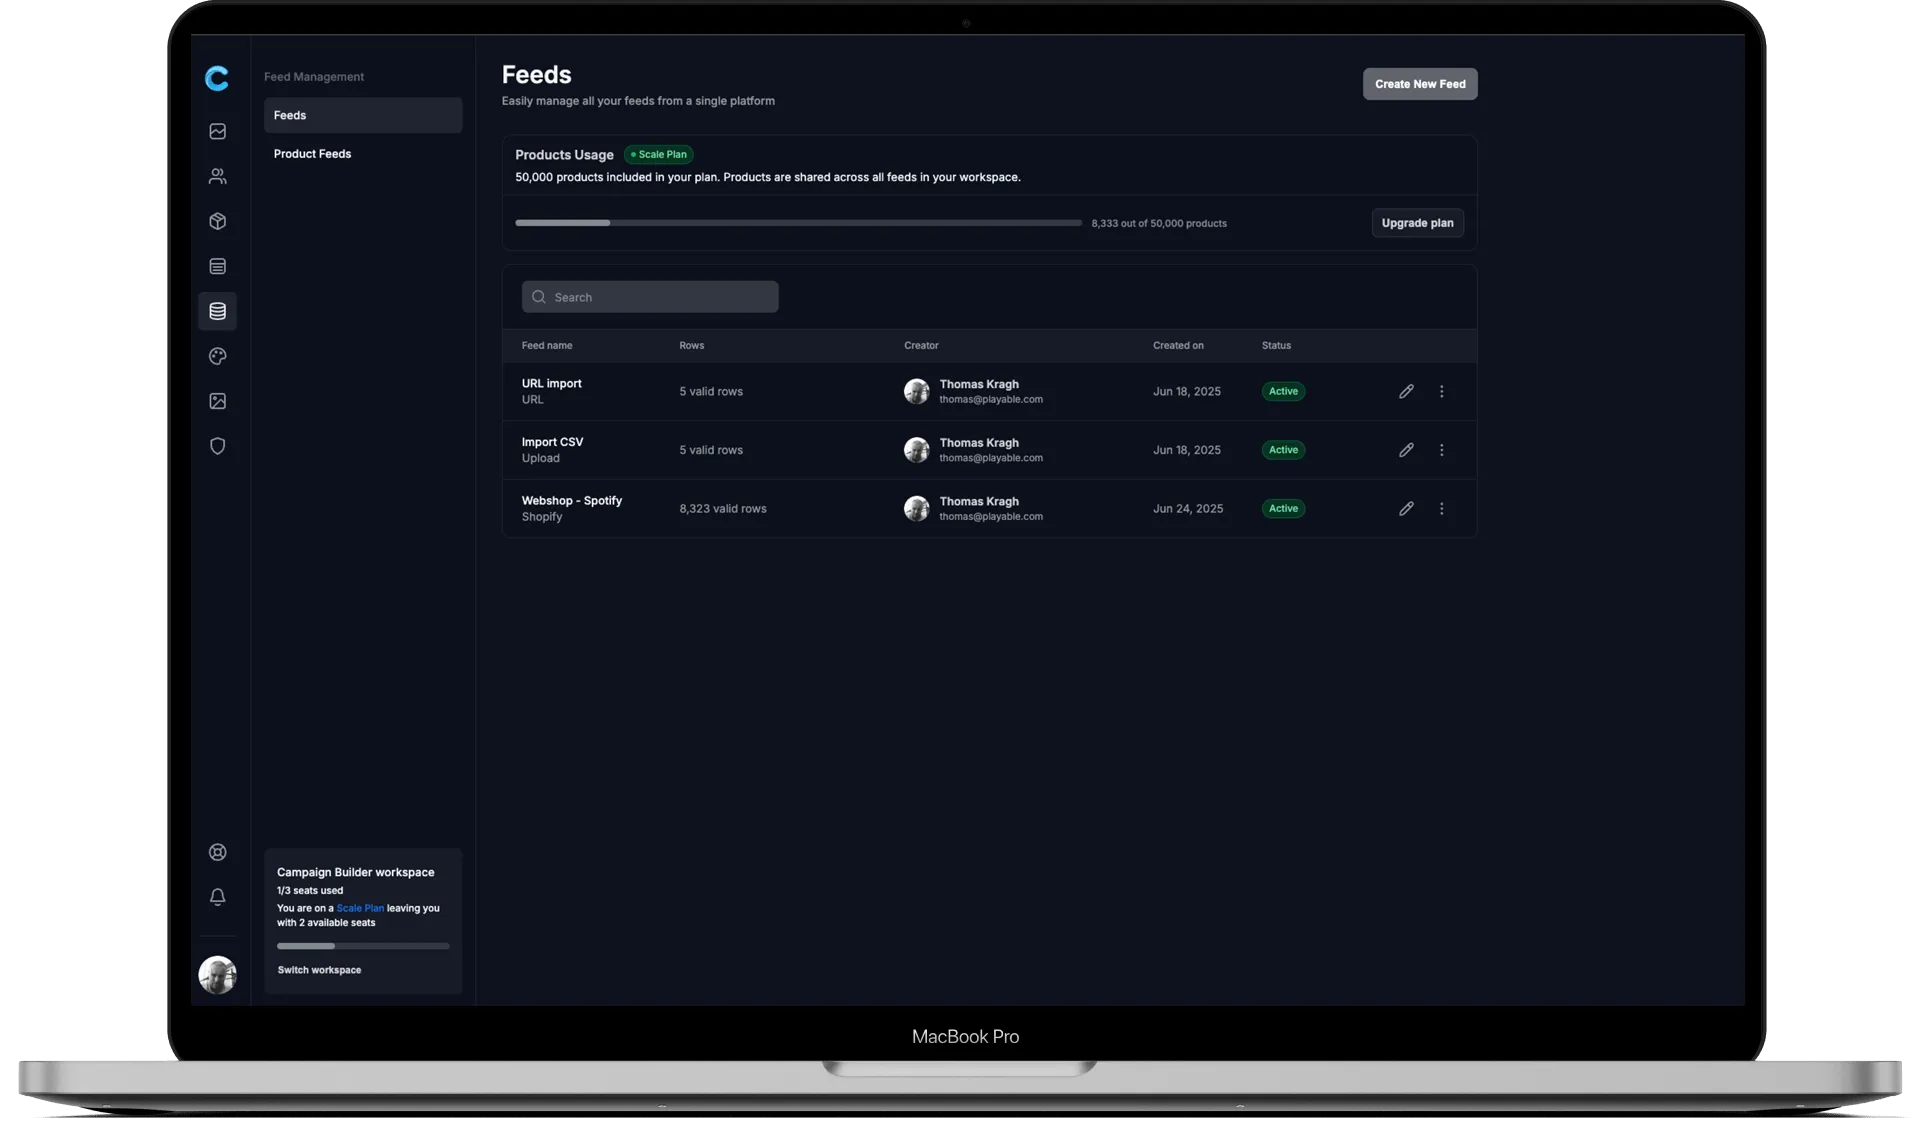1920x1122 pixels.
Task: Open the palette design sidebar icon
Action: [x=217, y=356]
